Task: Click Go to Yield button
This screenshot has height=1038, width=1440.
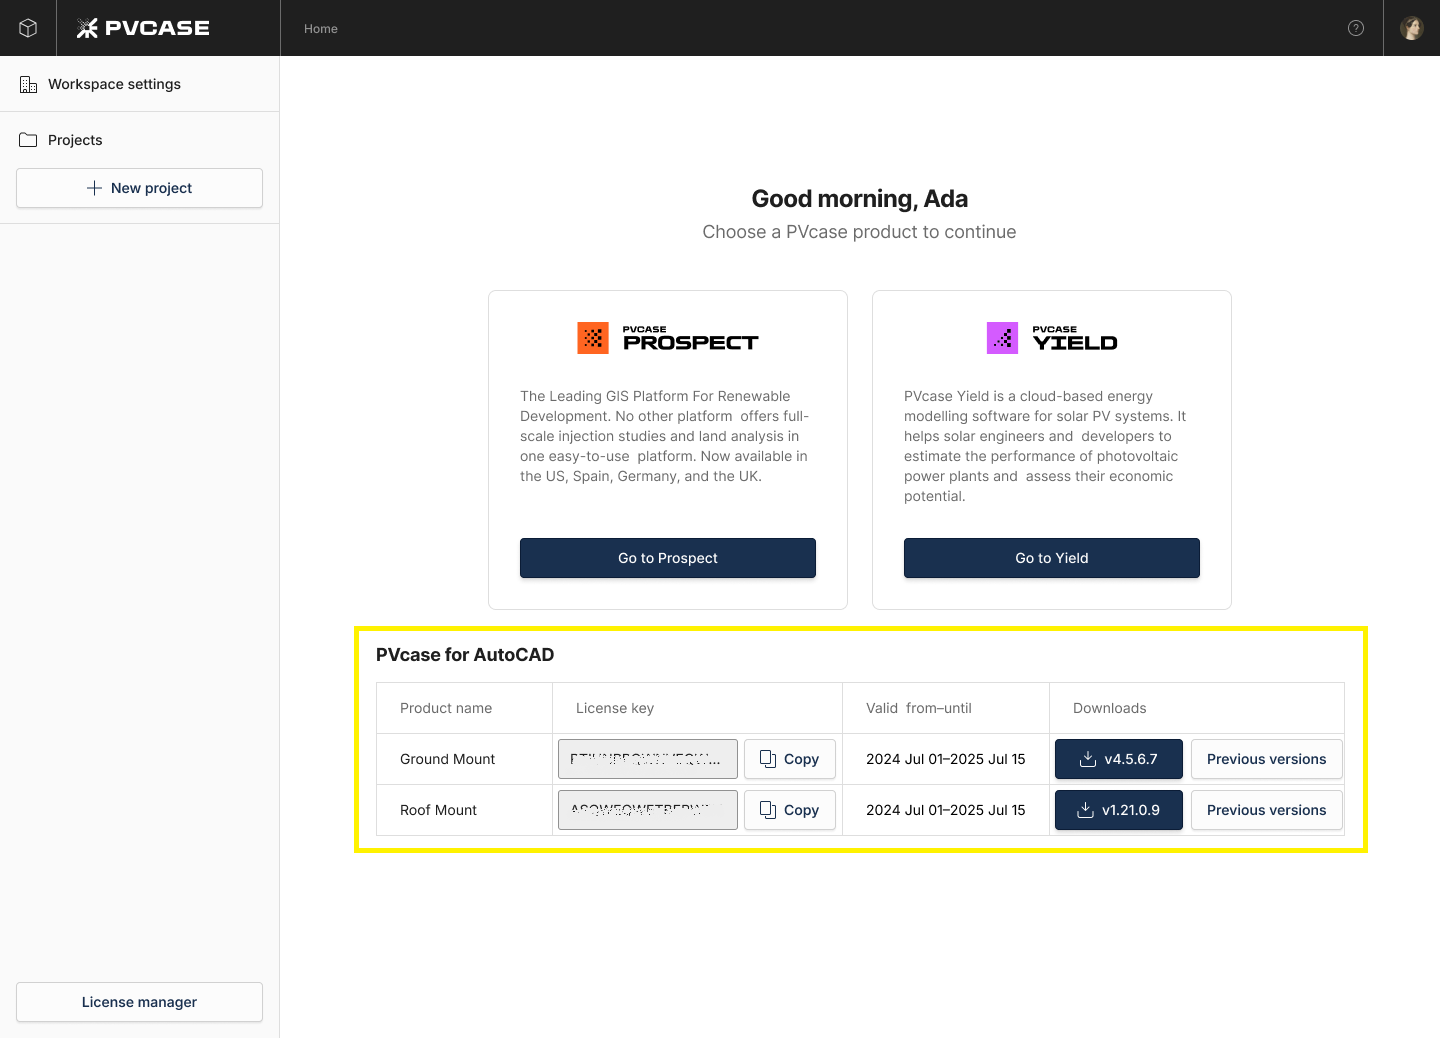Action: click(1052, 558)
